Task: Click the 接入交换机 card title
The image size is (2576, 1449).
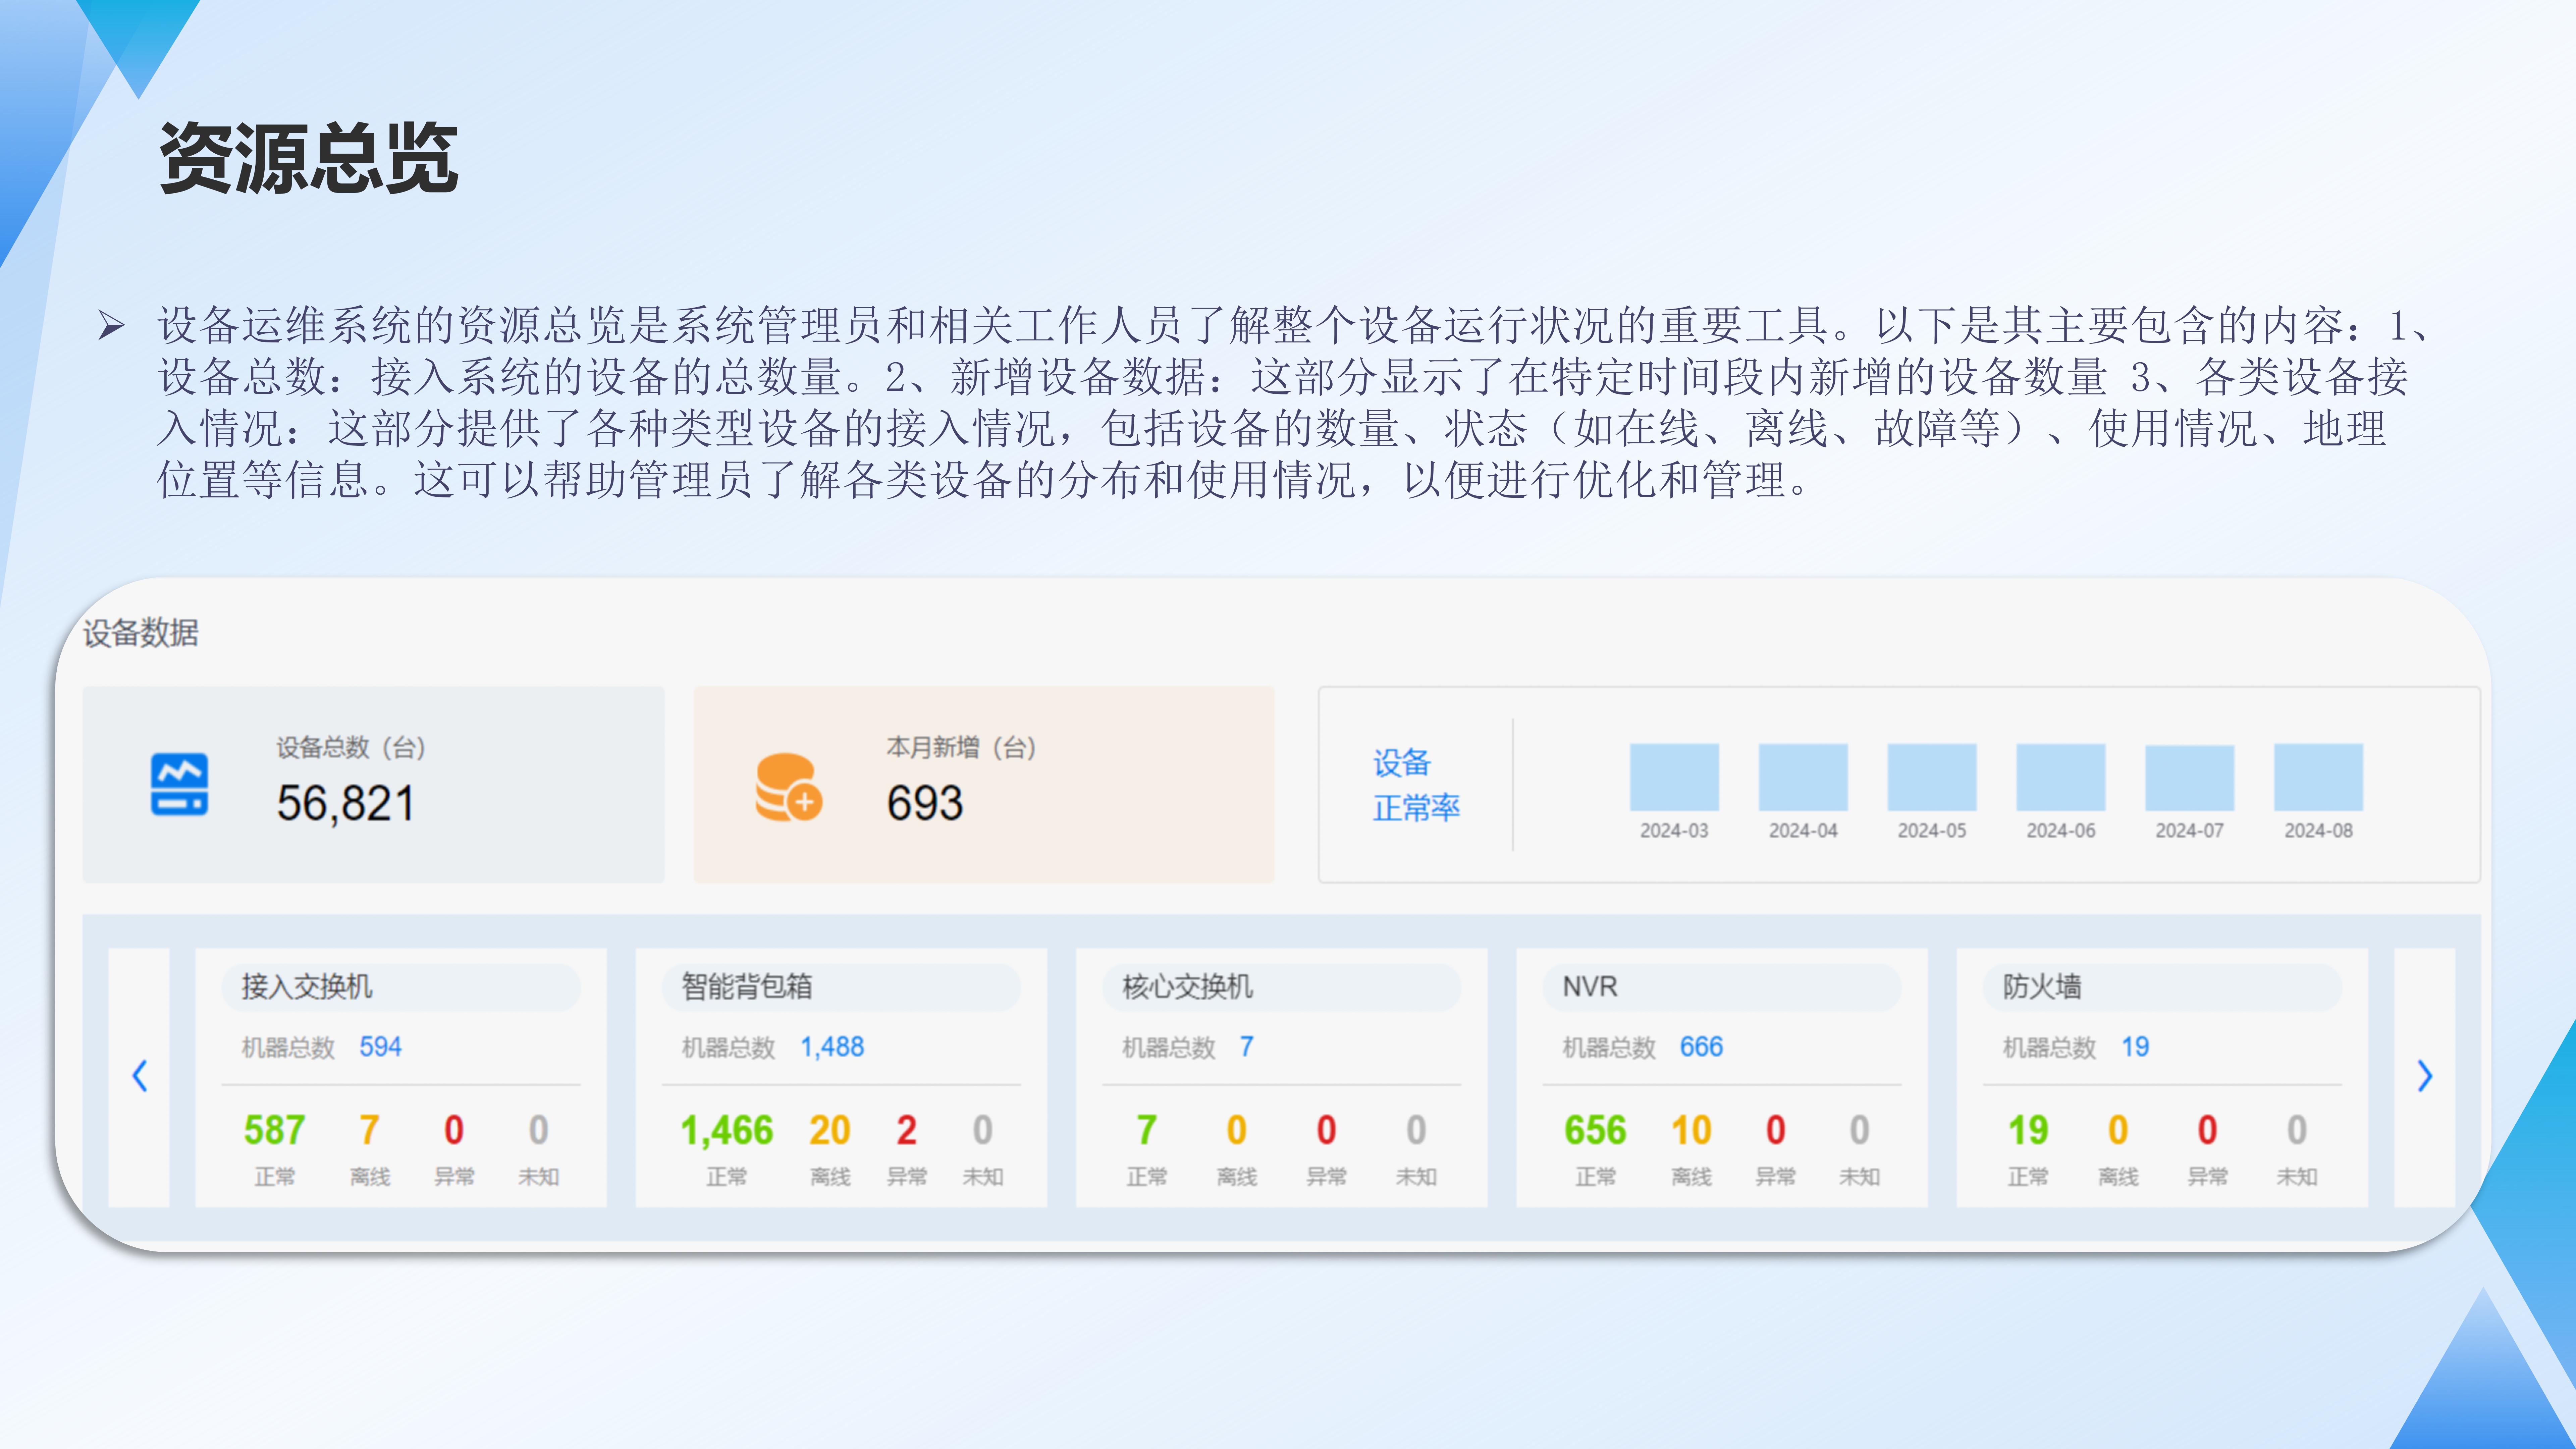Action: (307, 987)
